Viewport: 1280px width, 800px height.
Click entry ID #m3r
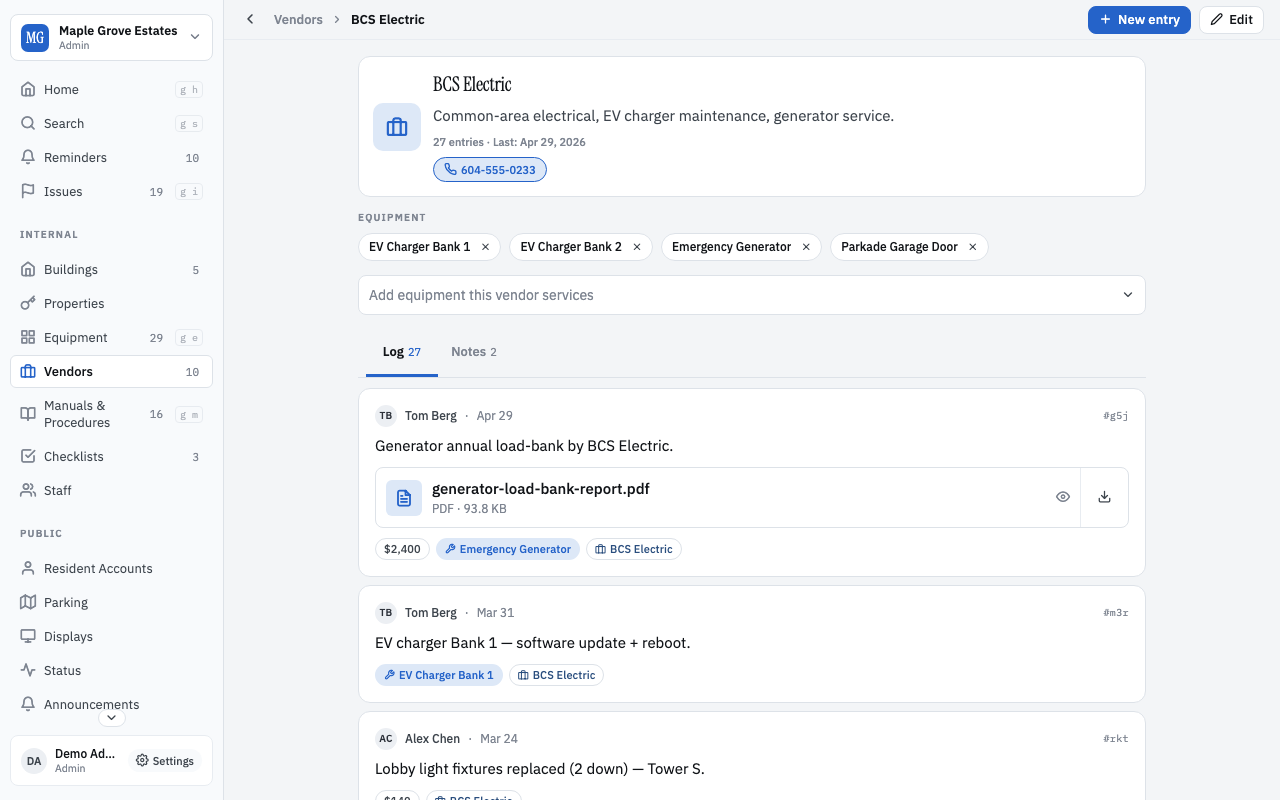click(x=1115, y=613)
